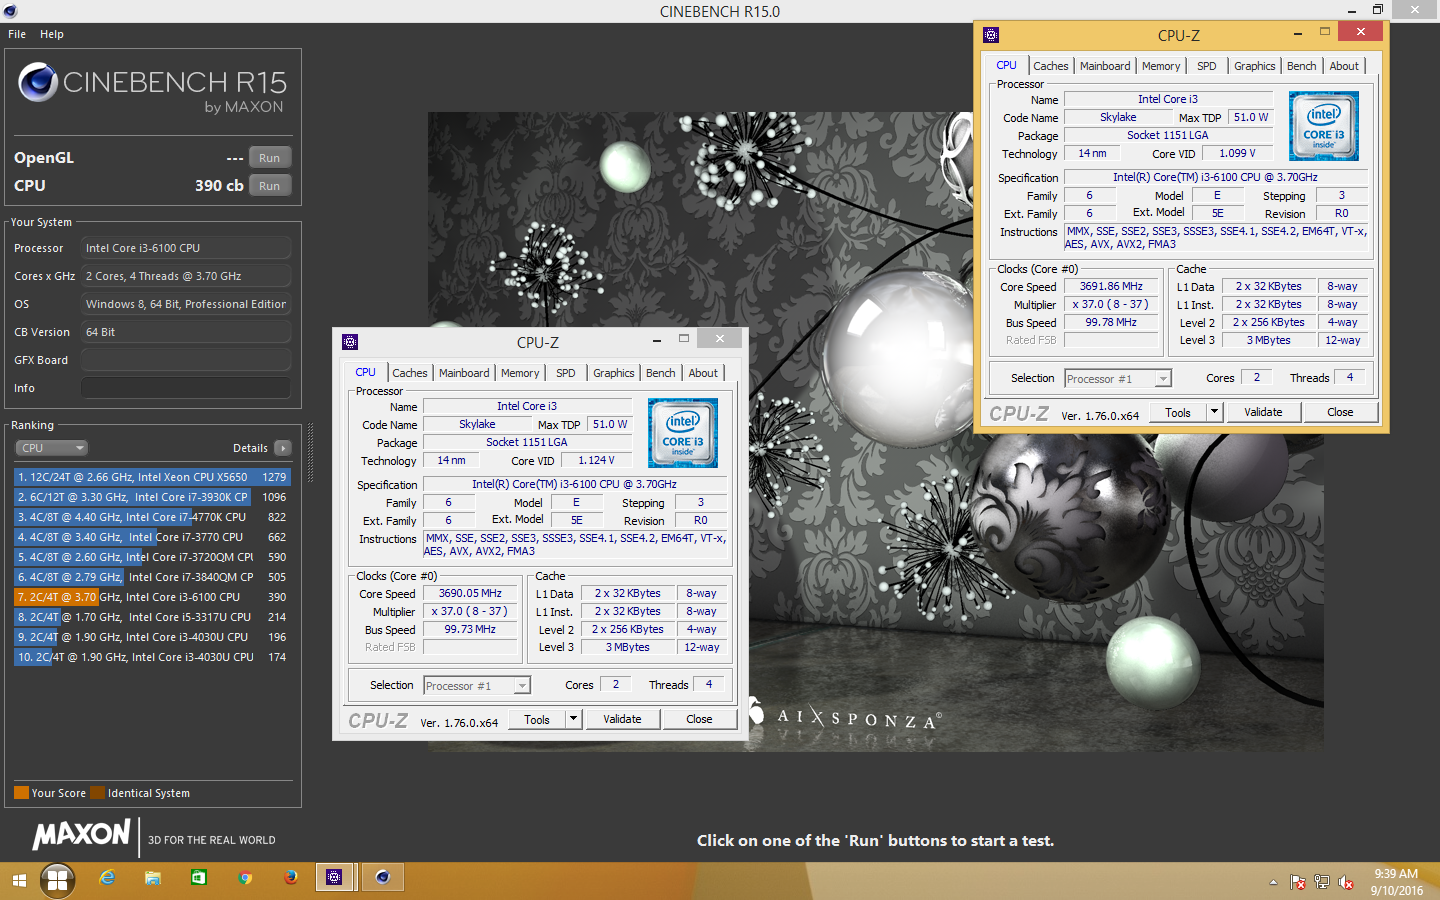Select ranking row Intel Core i7-3930K CPU

[x=152, y=497]
